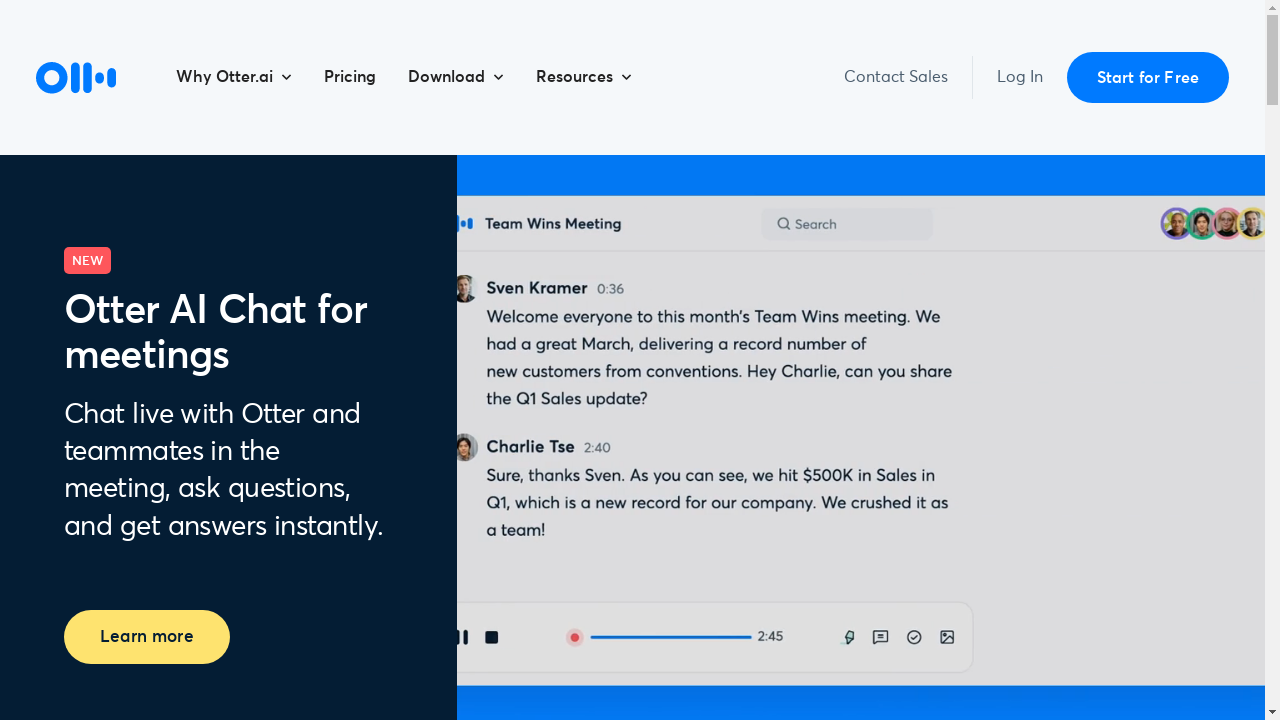This screenshot has width=1280, height=720.
Task: Click the vertical scrollbar thumb
Action: click(x=1272, y=60)
